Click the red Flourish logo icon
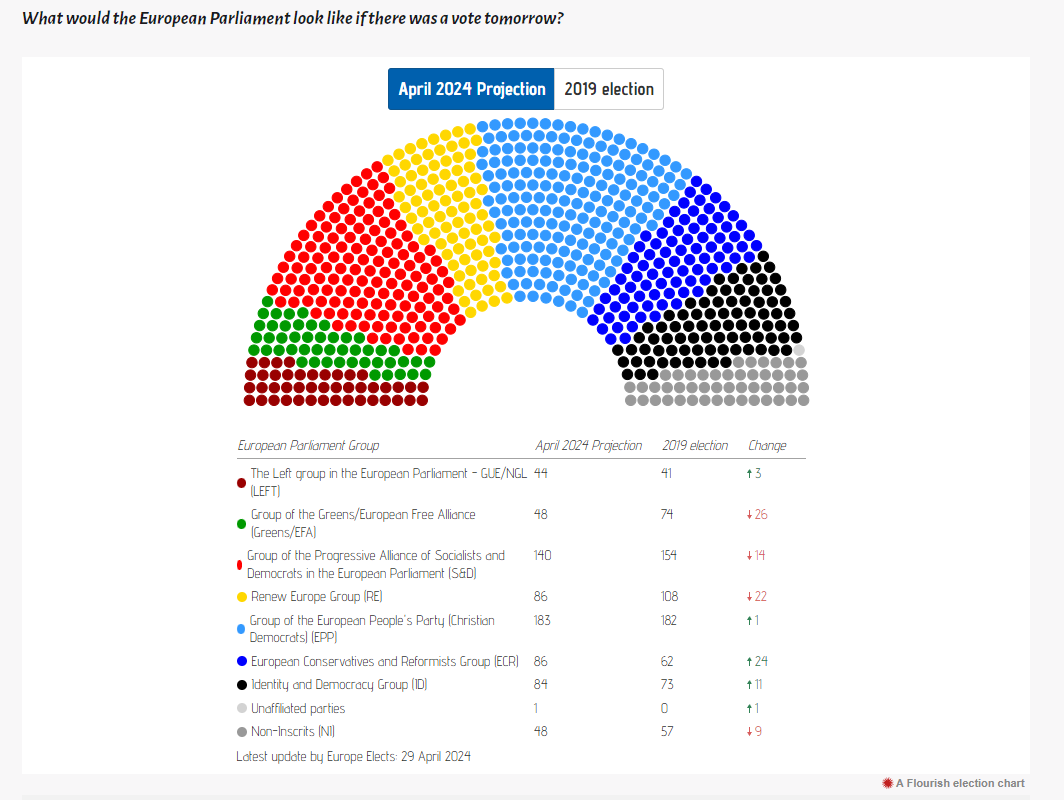This screenshot has width=1064, height=800. coord(887,783)
